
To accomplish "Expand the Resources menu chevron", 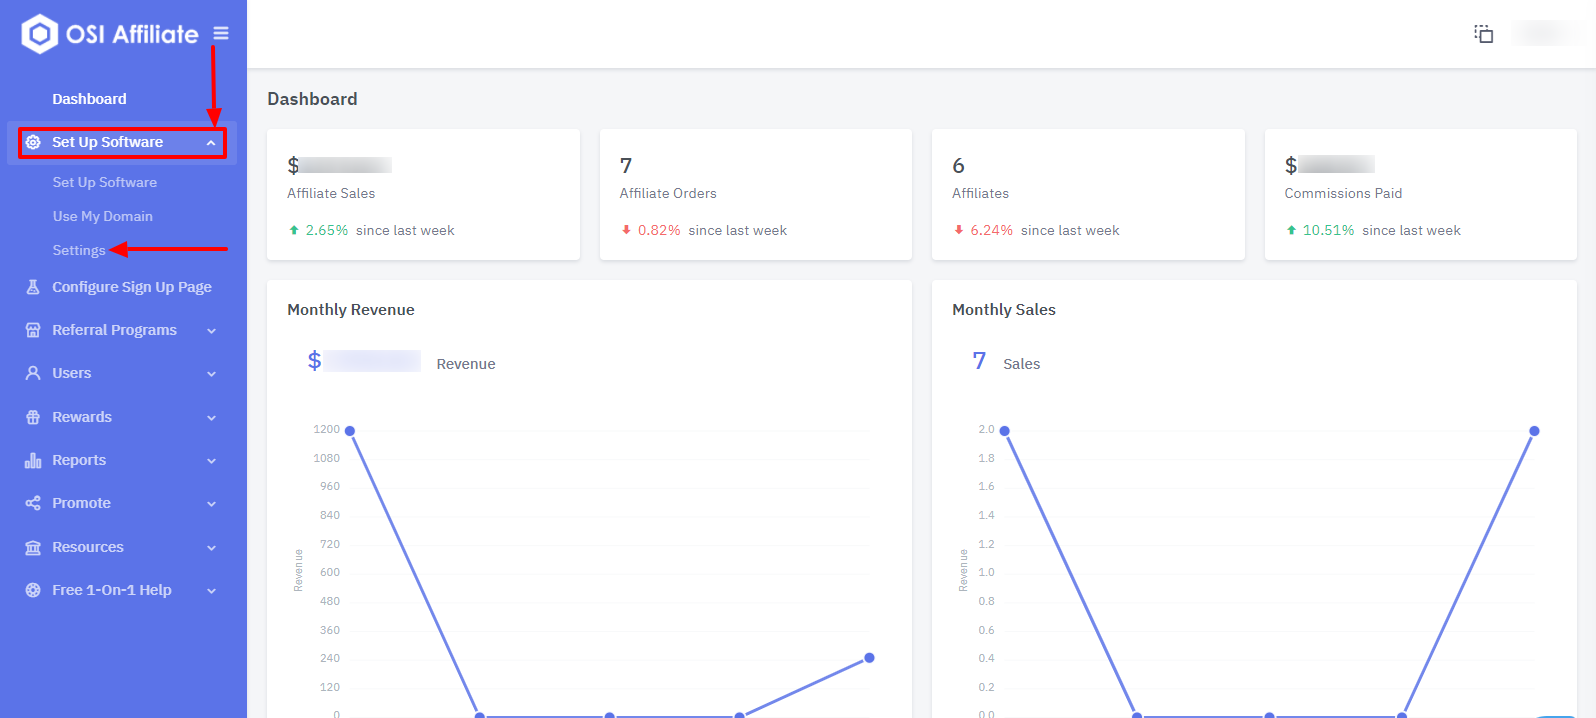I will (211, 548).
